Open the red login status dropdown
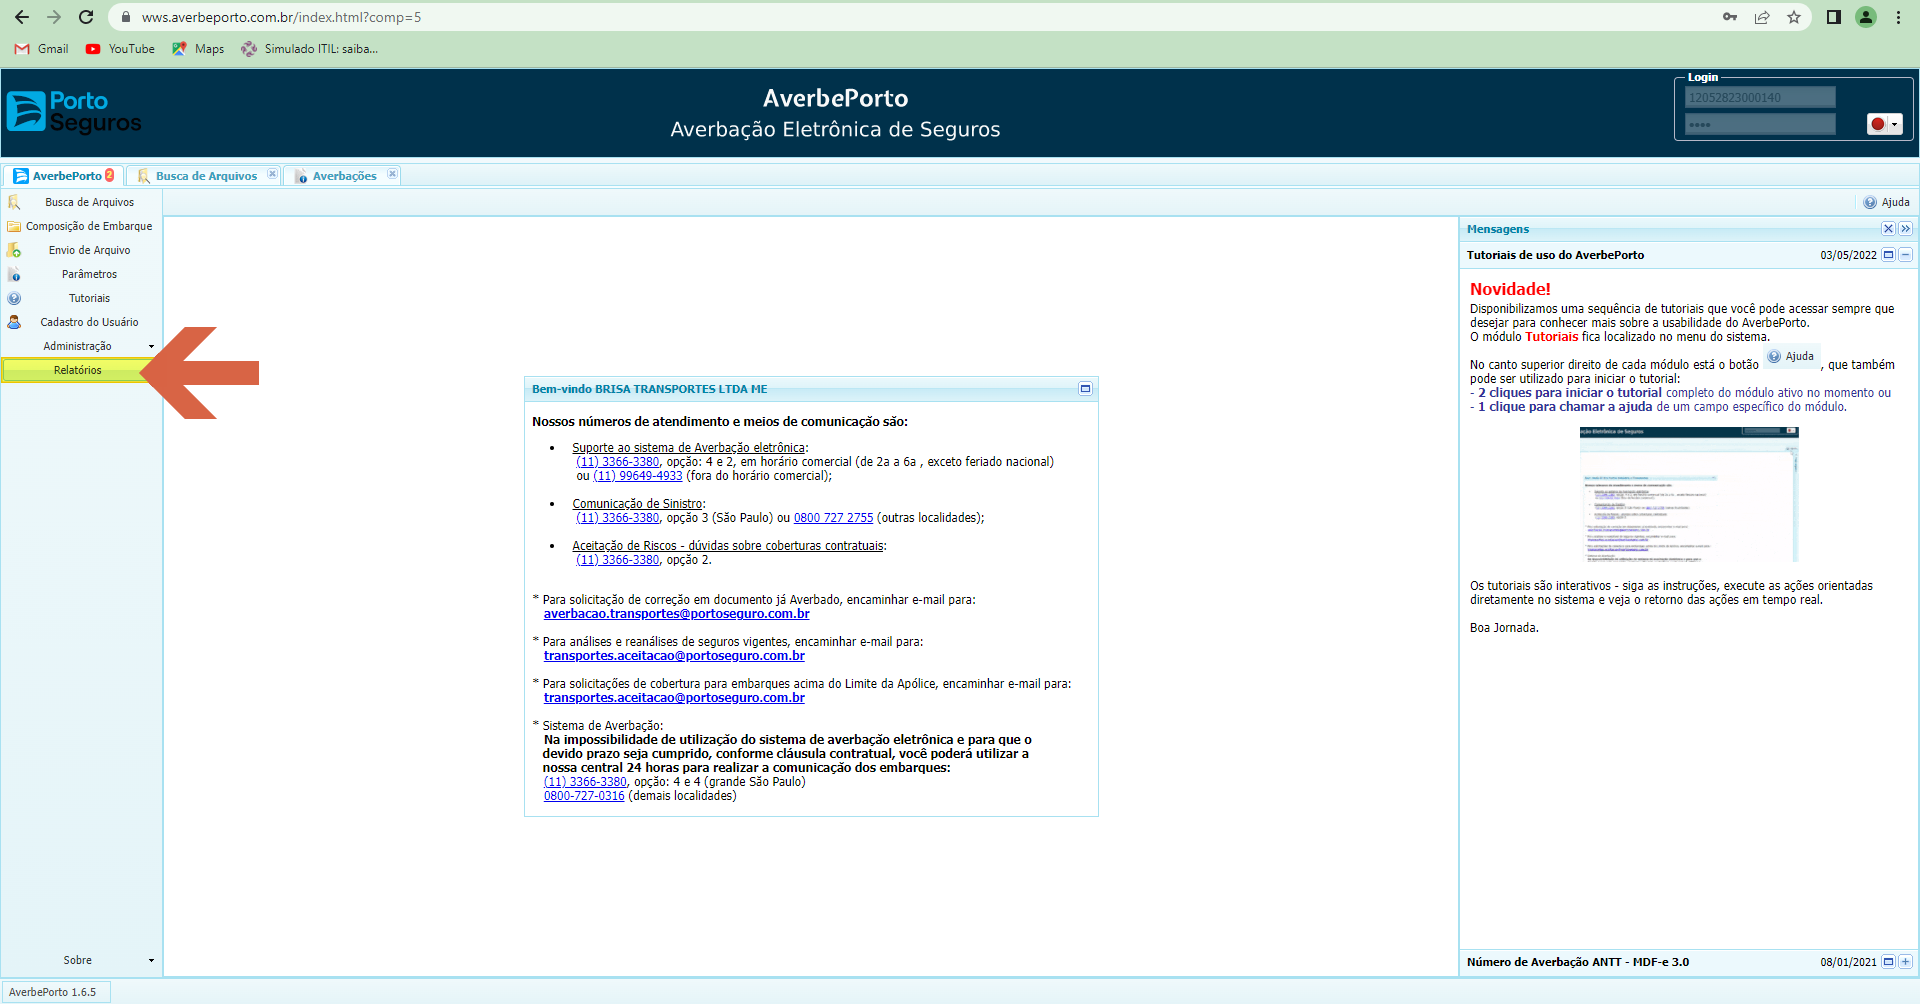This screenshot has width=1920, height=1004. click(1884, 124)
